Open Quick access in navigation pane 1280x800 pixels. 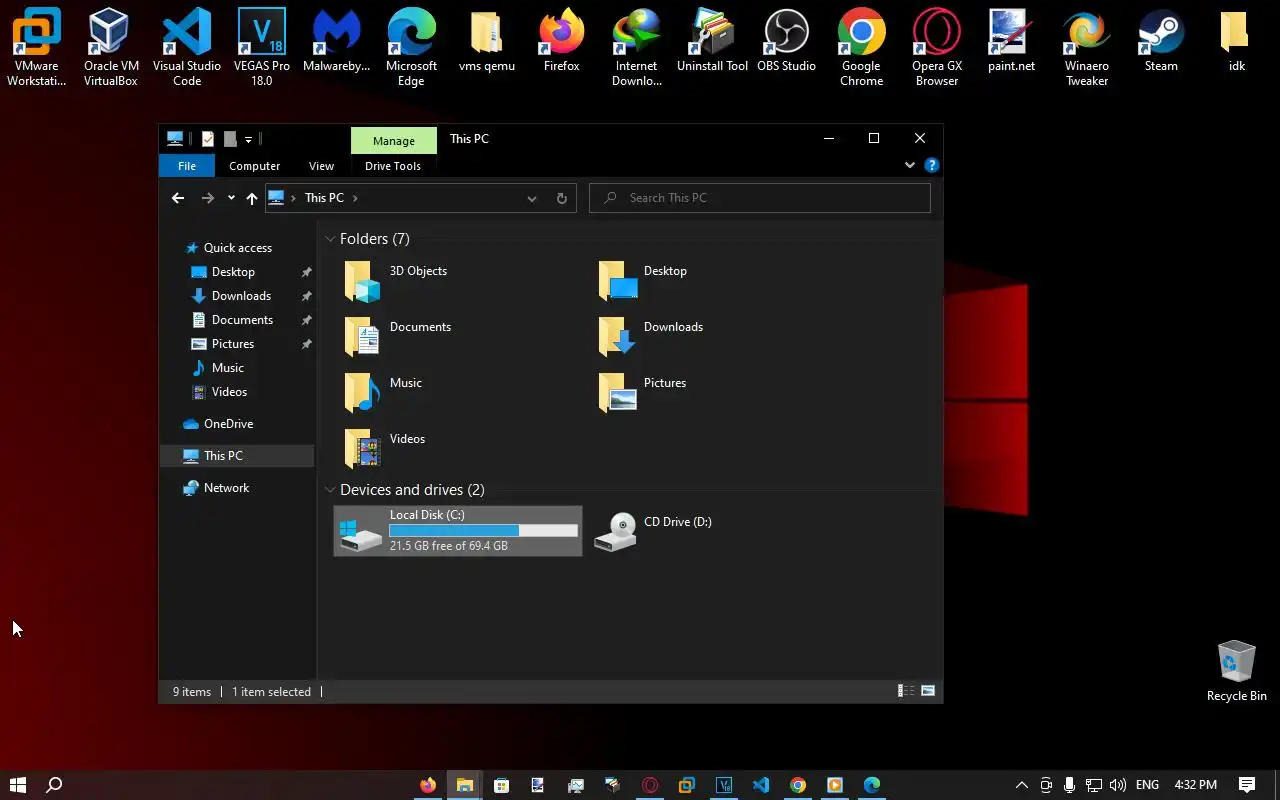click(237, 248)
